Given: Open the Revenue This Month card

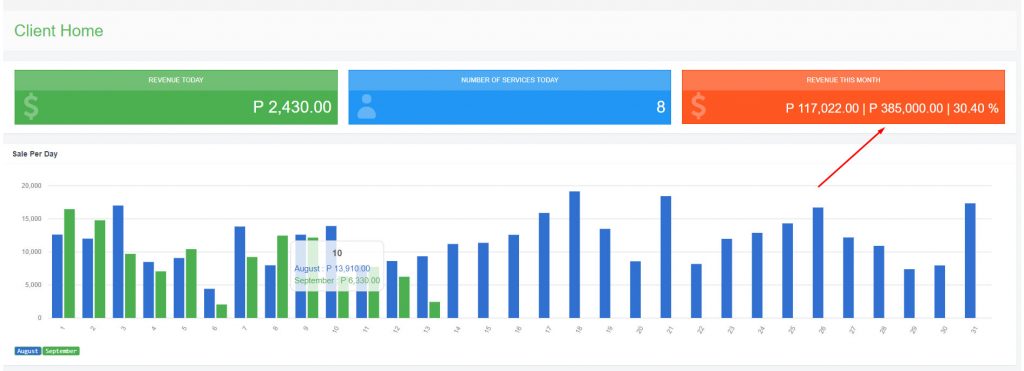Looking at the screenshot, I should (x=843, y=97).
